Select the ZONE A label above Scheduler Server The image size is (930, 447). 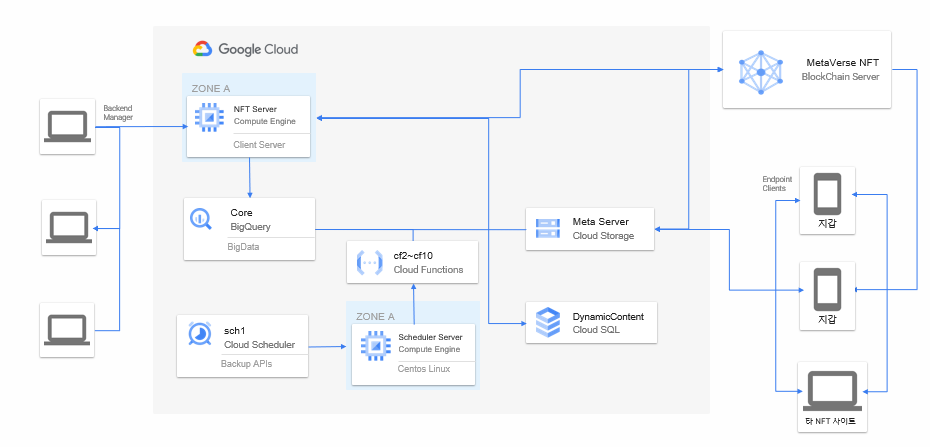coord(375,317)
